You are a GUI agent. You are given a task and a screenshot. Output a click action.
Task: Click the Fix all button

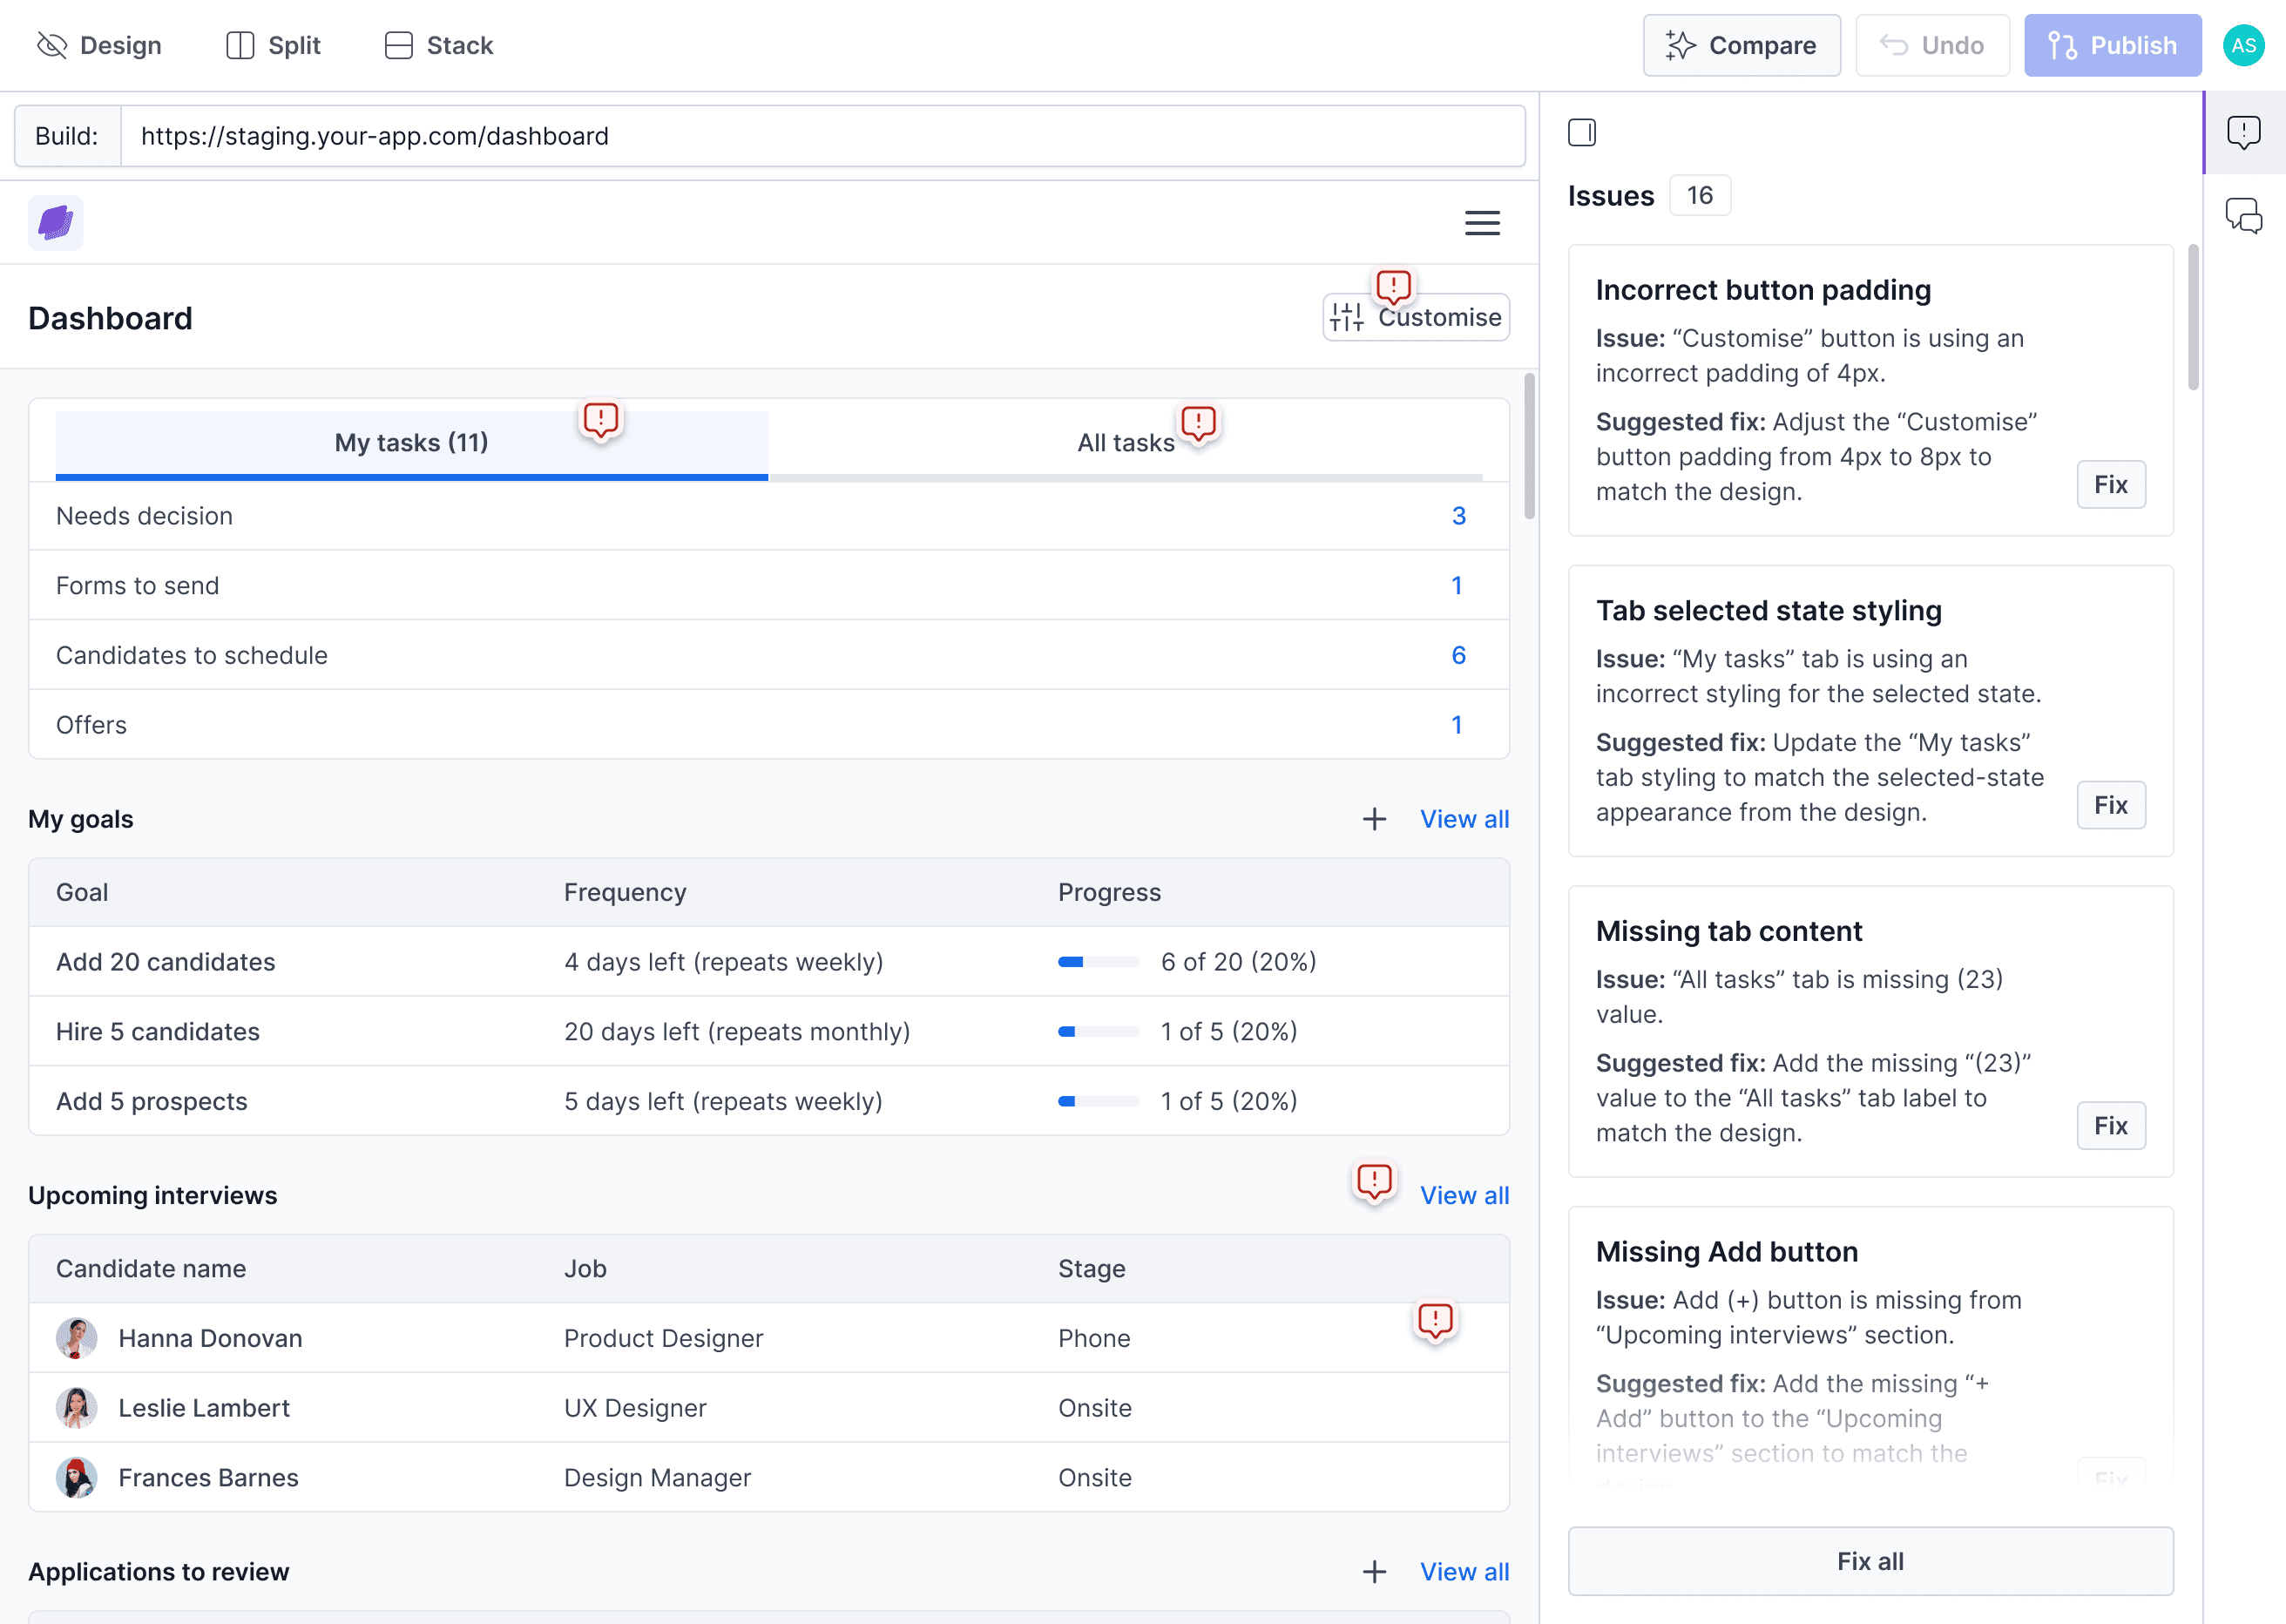(1870, 1561)
